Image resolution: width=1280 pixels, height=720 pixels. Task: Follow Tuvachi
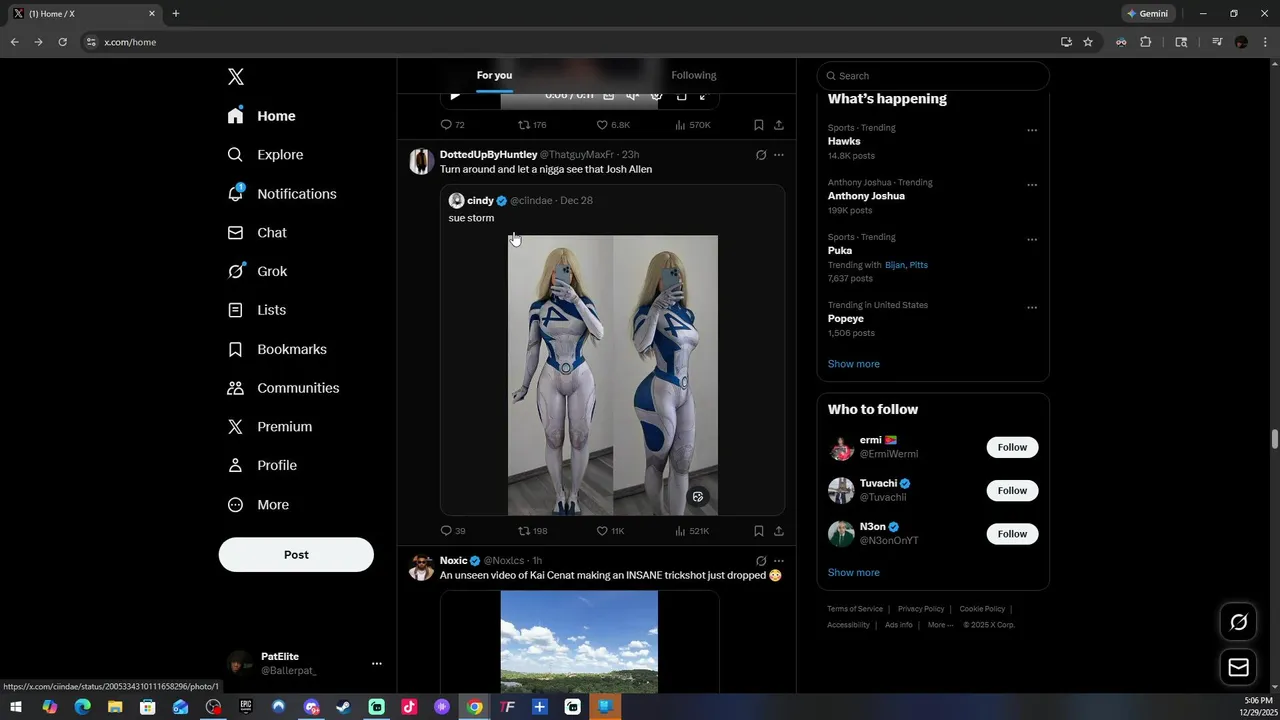pyautogui.click(x=1012, y=491)
